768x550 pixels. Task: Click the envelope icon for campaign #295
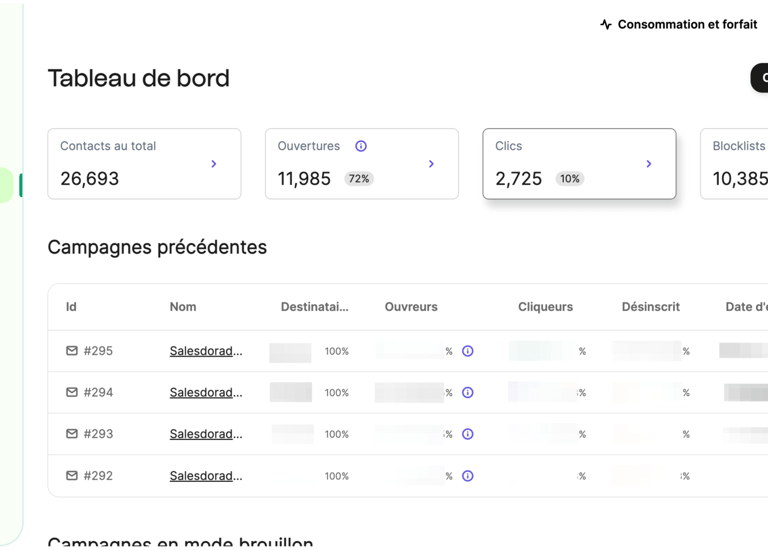[x=72, y=351]
